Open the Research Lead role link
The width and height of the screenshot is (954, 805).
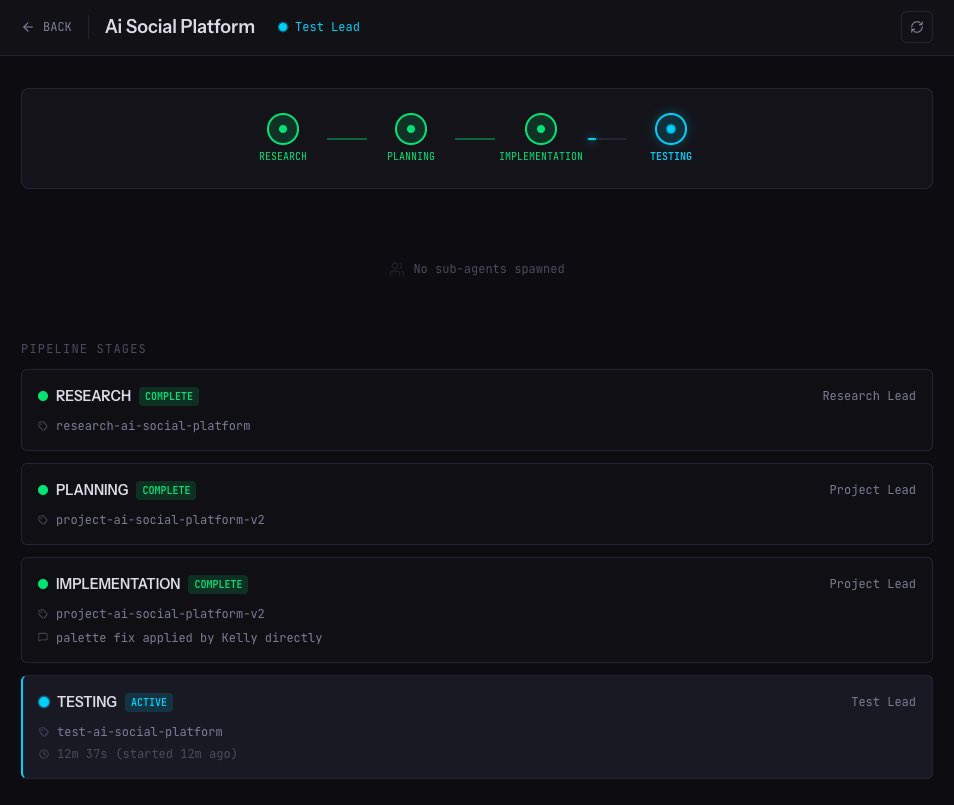click(869, 396)
